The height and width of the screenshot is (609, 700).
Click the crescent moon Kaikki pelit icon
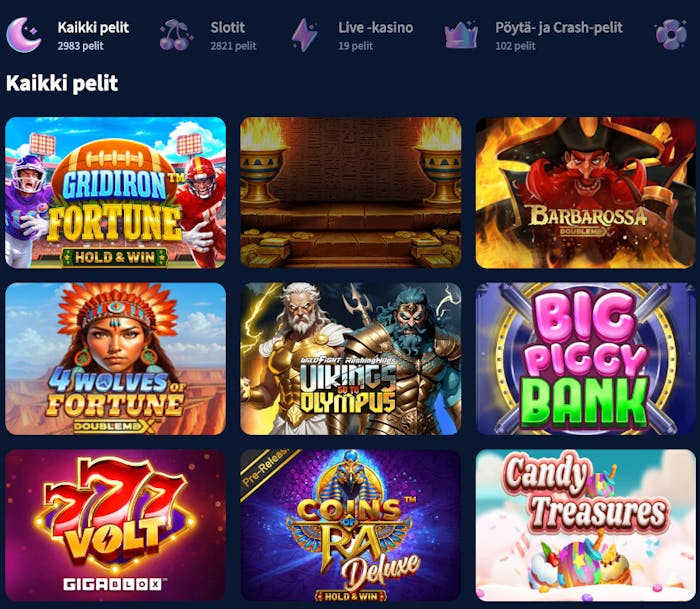point(24,35)
